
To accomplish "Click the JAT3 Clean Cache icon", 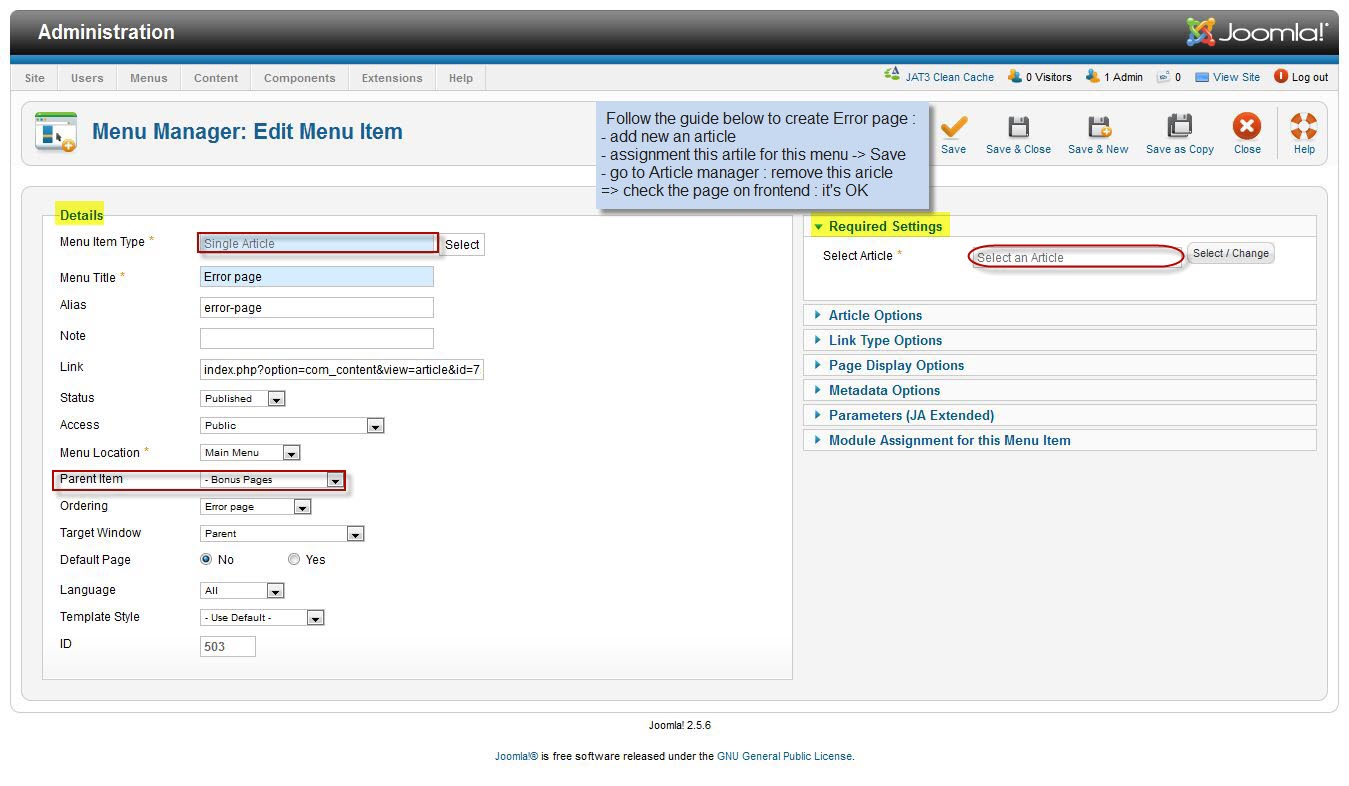I will pyautogui.click(x=892, y=76).
